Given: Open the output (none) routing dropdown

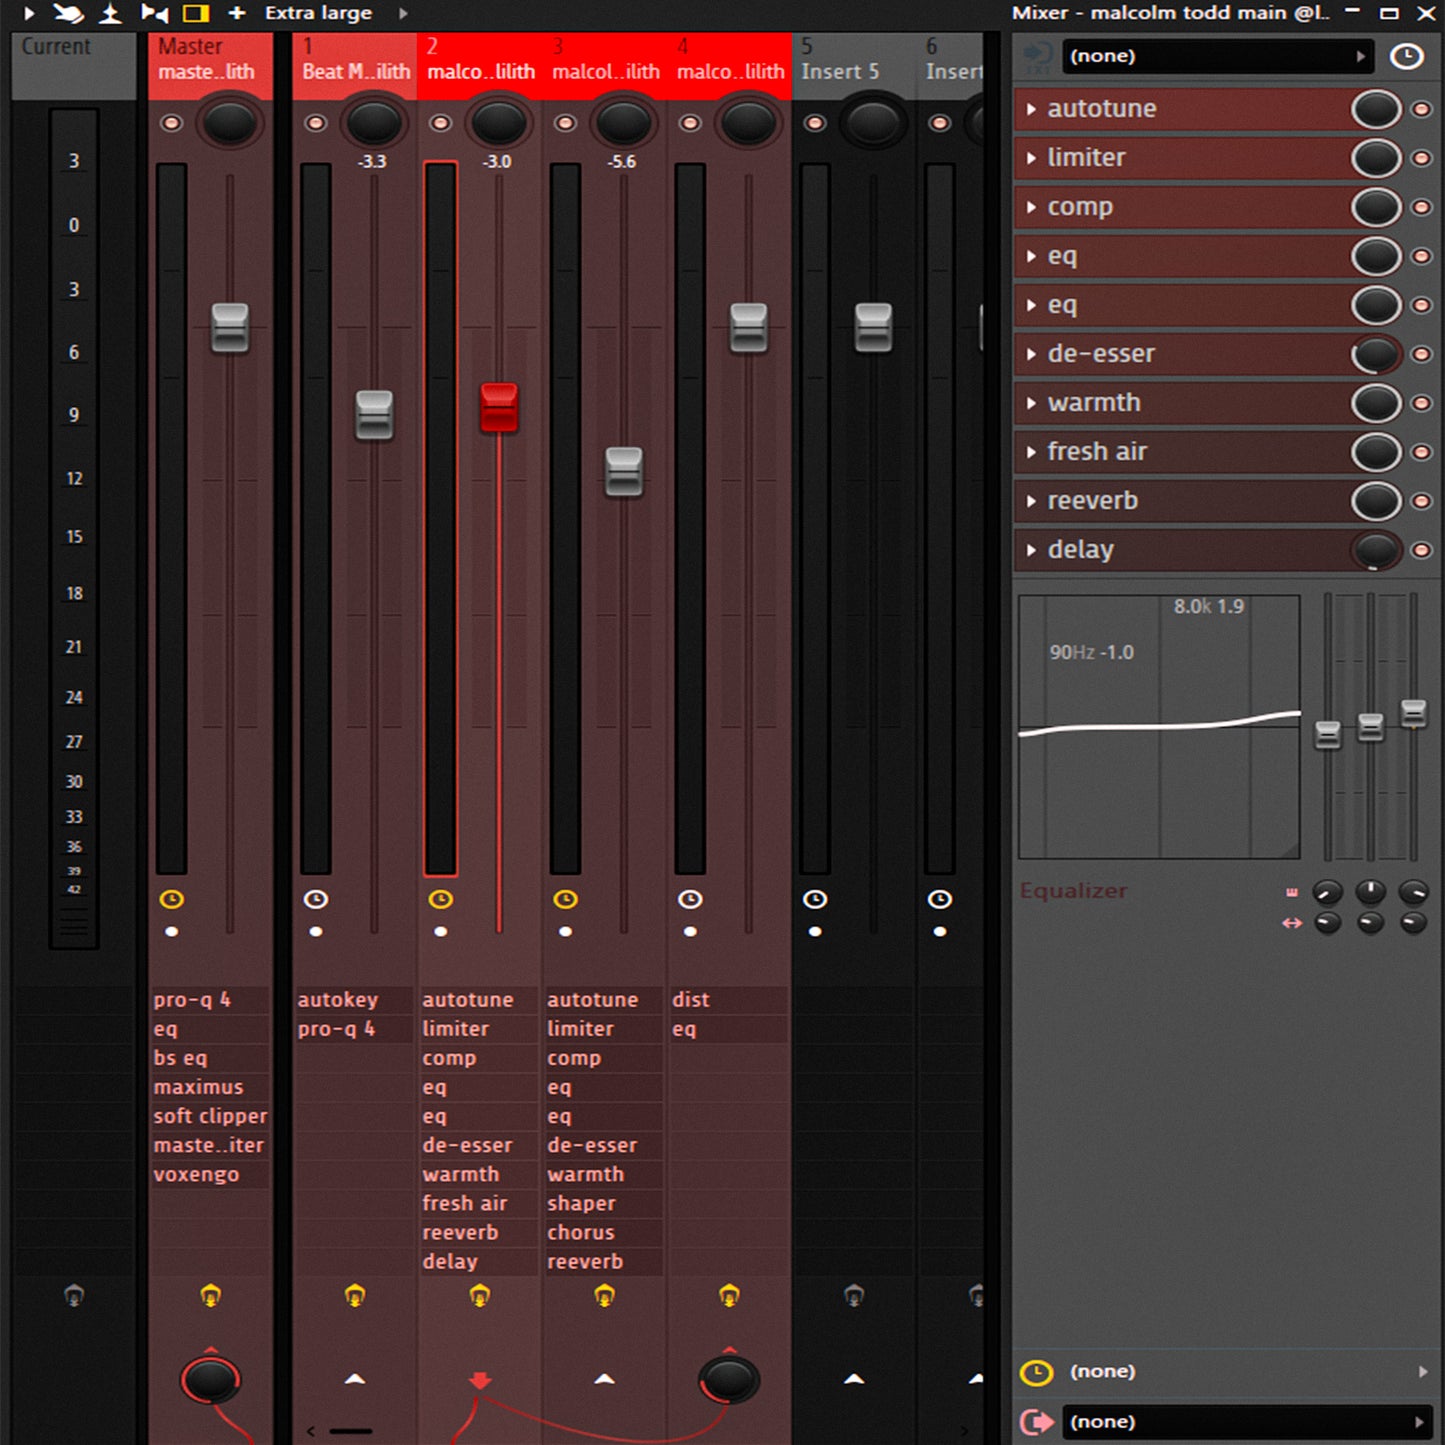Looking at the screenshot, I should pos(1247,1422).
